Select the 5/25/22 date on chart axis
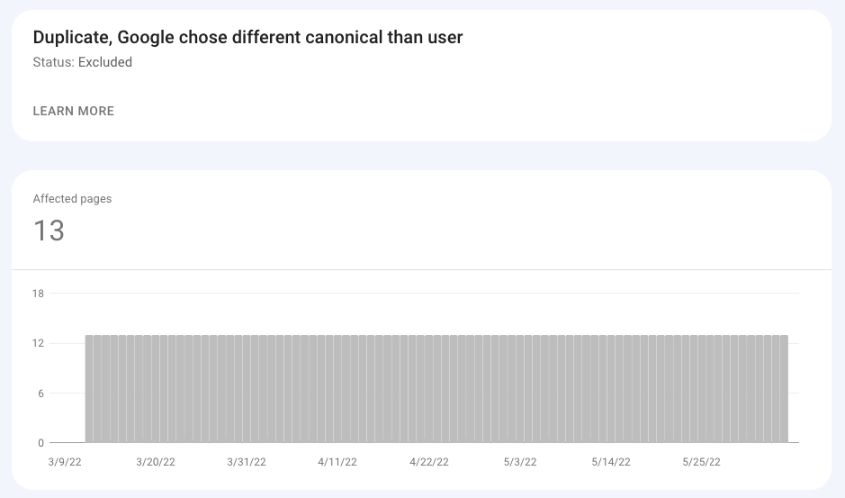This screenshot has height=498, width=845. (x=702, y=462)
